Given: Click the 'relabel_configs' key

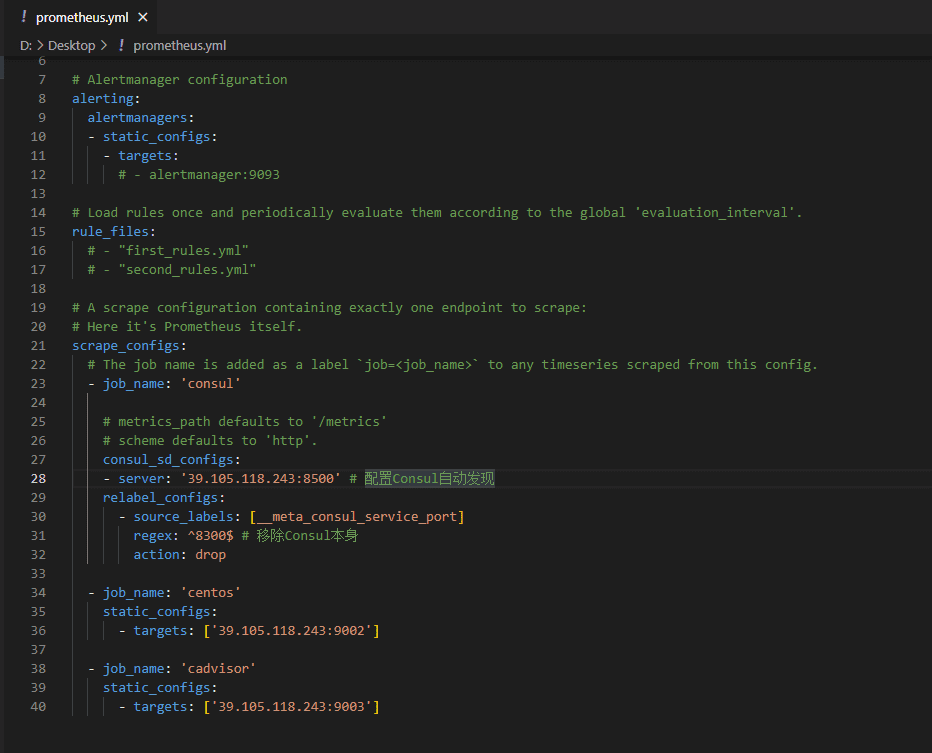Looking at the screenshot, I should [160, 498].
